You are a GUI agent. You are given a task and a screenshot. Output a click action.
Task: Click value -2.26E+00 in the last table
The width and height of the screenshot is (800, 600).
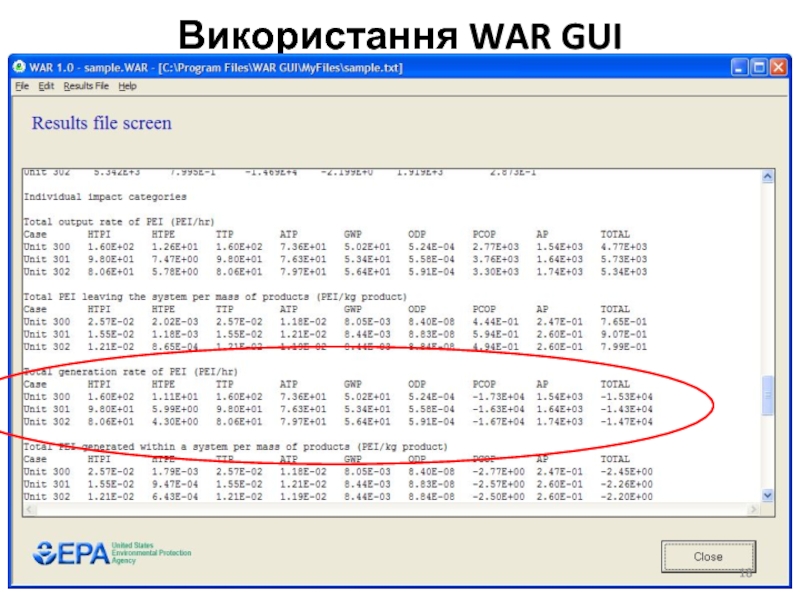click(x=627, y=484)
